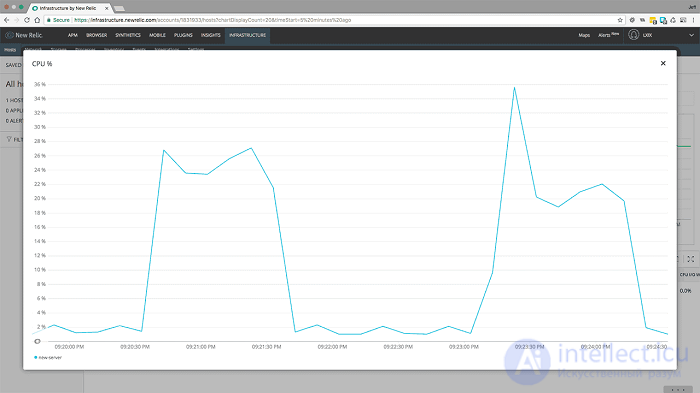Open the APM product tab

pyautogui.click(x=72, y=35)
